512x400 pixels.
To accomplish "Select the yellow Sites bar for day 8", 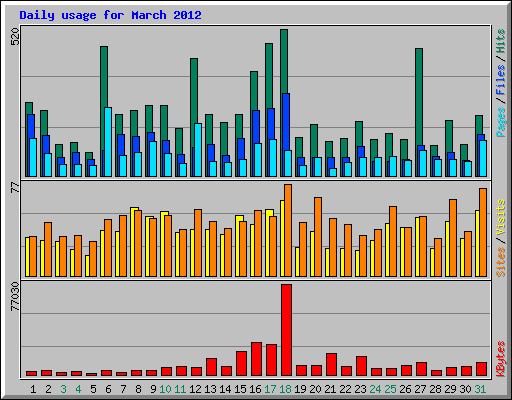I will 133,242.
